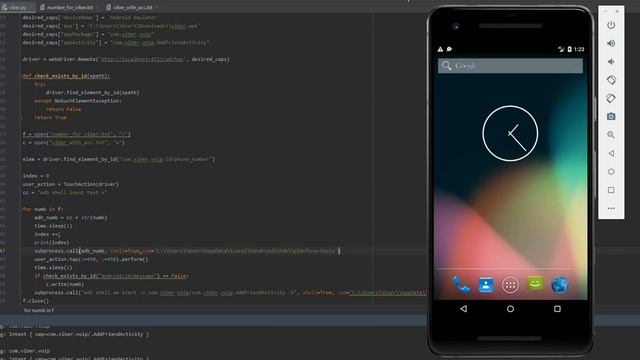Switch to the viber_with_acc.txt tab
The width and height of the screenshot is (640, 360).
click(132, 7)
